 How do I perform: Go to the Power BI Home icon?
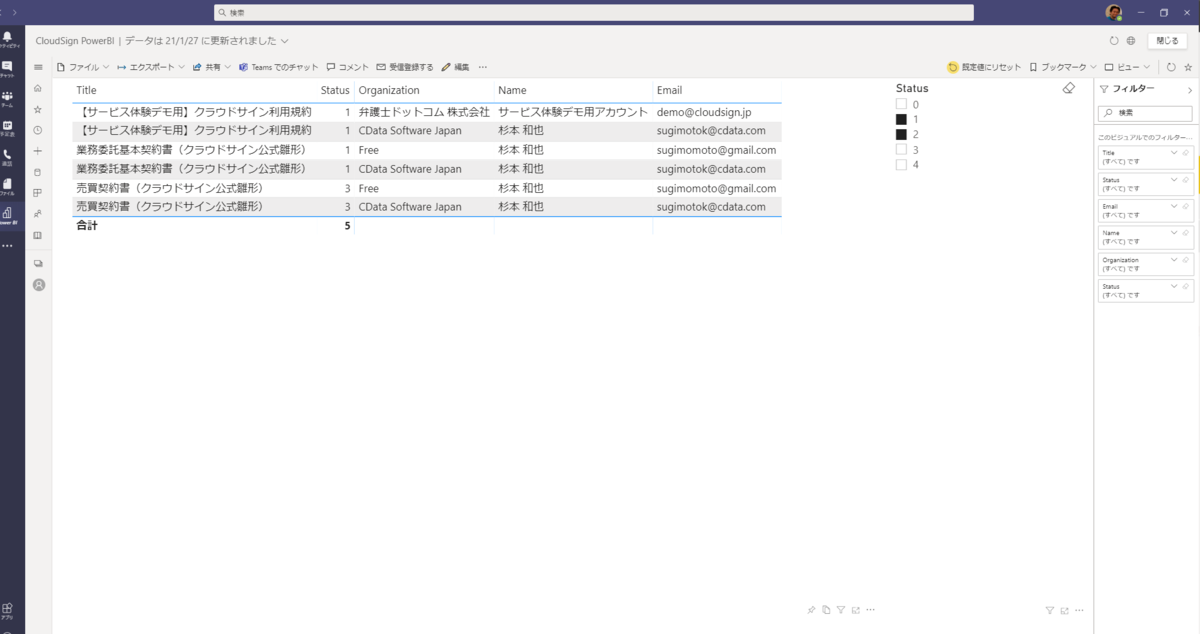coord(38,88)
